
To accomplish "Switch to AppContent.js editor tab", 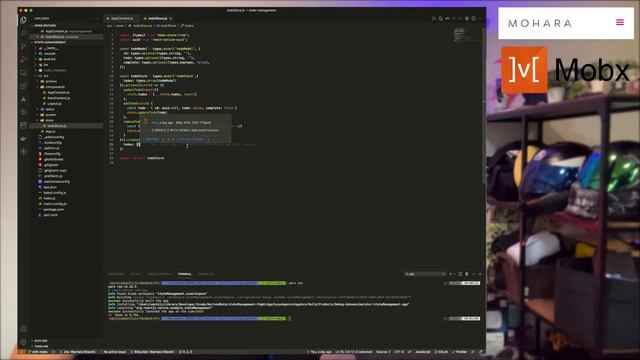I will [121, 18].
